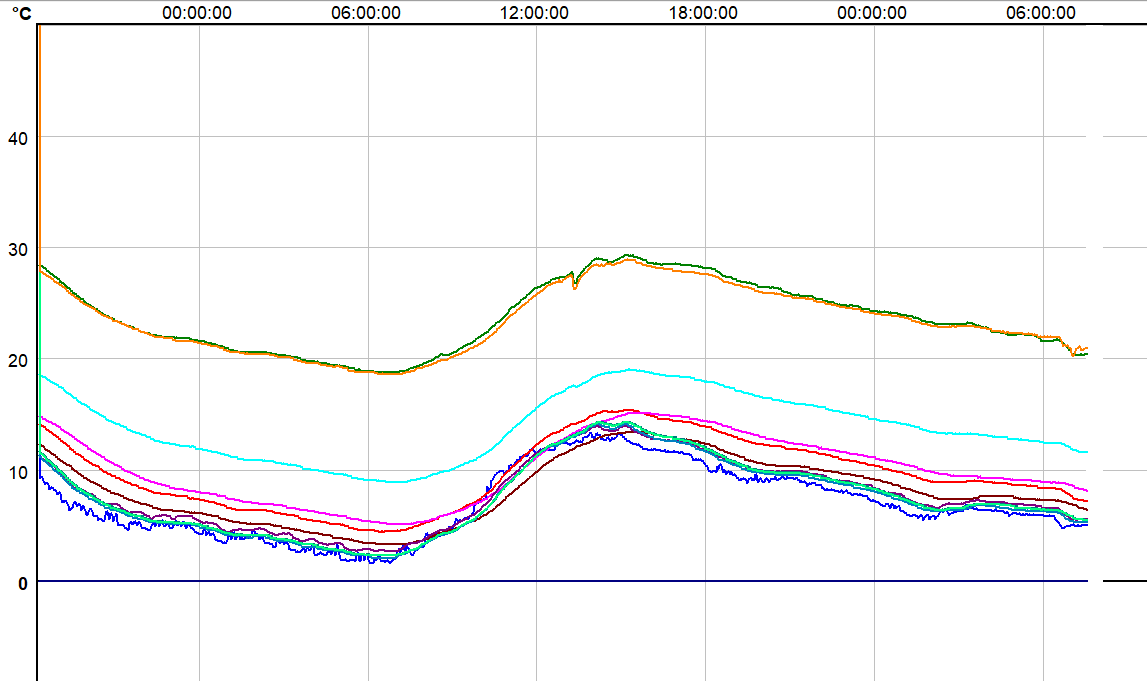Screen dimensions: 1147x681
Task: Select the second 00:00:00 time label
Action: (872, 13)
